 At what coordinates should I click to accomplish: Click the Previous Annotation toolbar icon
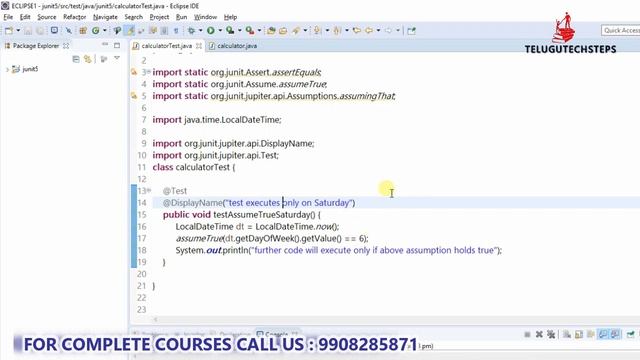point(337,30)
